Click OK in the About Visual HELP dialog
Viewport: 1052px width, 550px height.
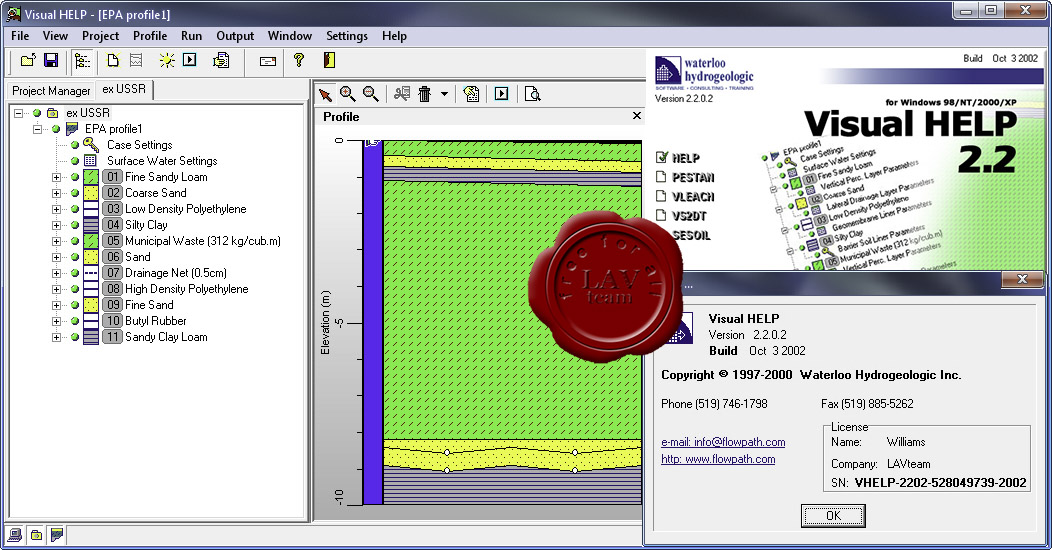tap(833, 516)
